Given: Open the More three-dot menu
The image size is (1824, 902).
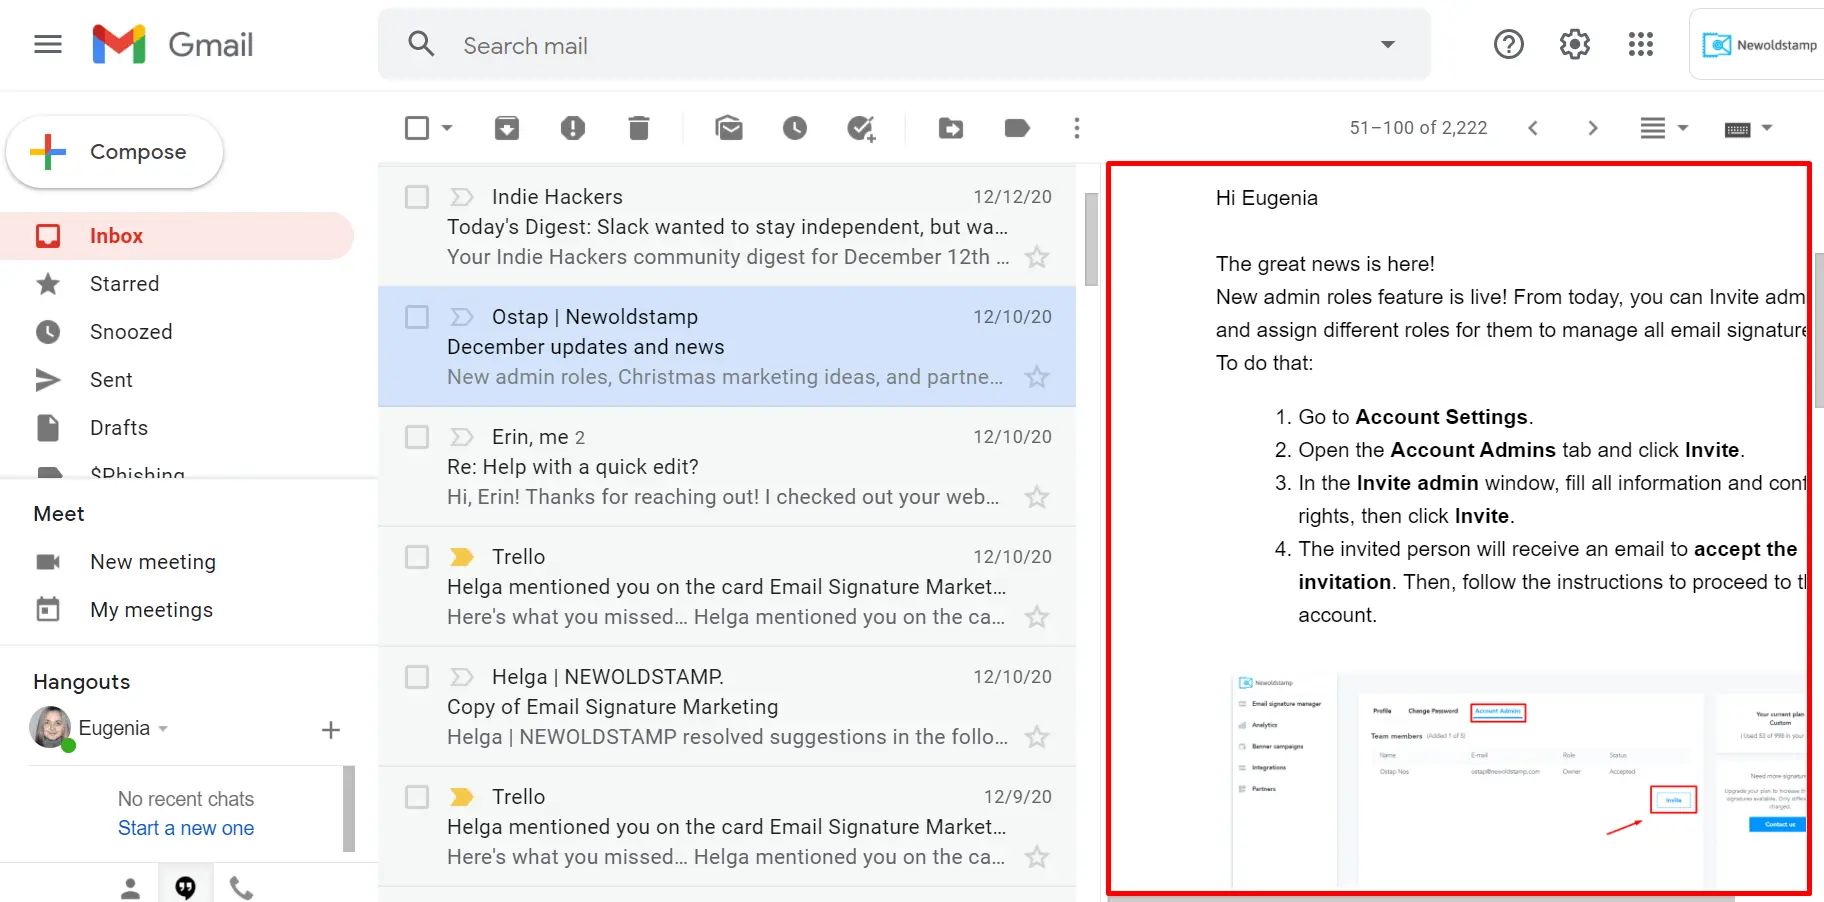Looking at the screenshot, I should [1077, 128].
